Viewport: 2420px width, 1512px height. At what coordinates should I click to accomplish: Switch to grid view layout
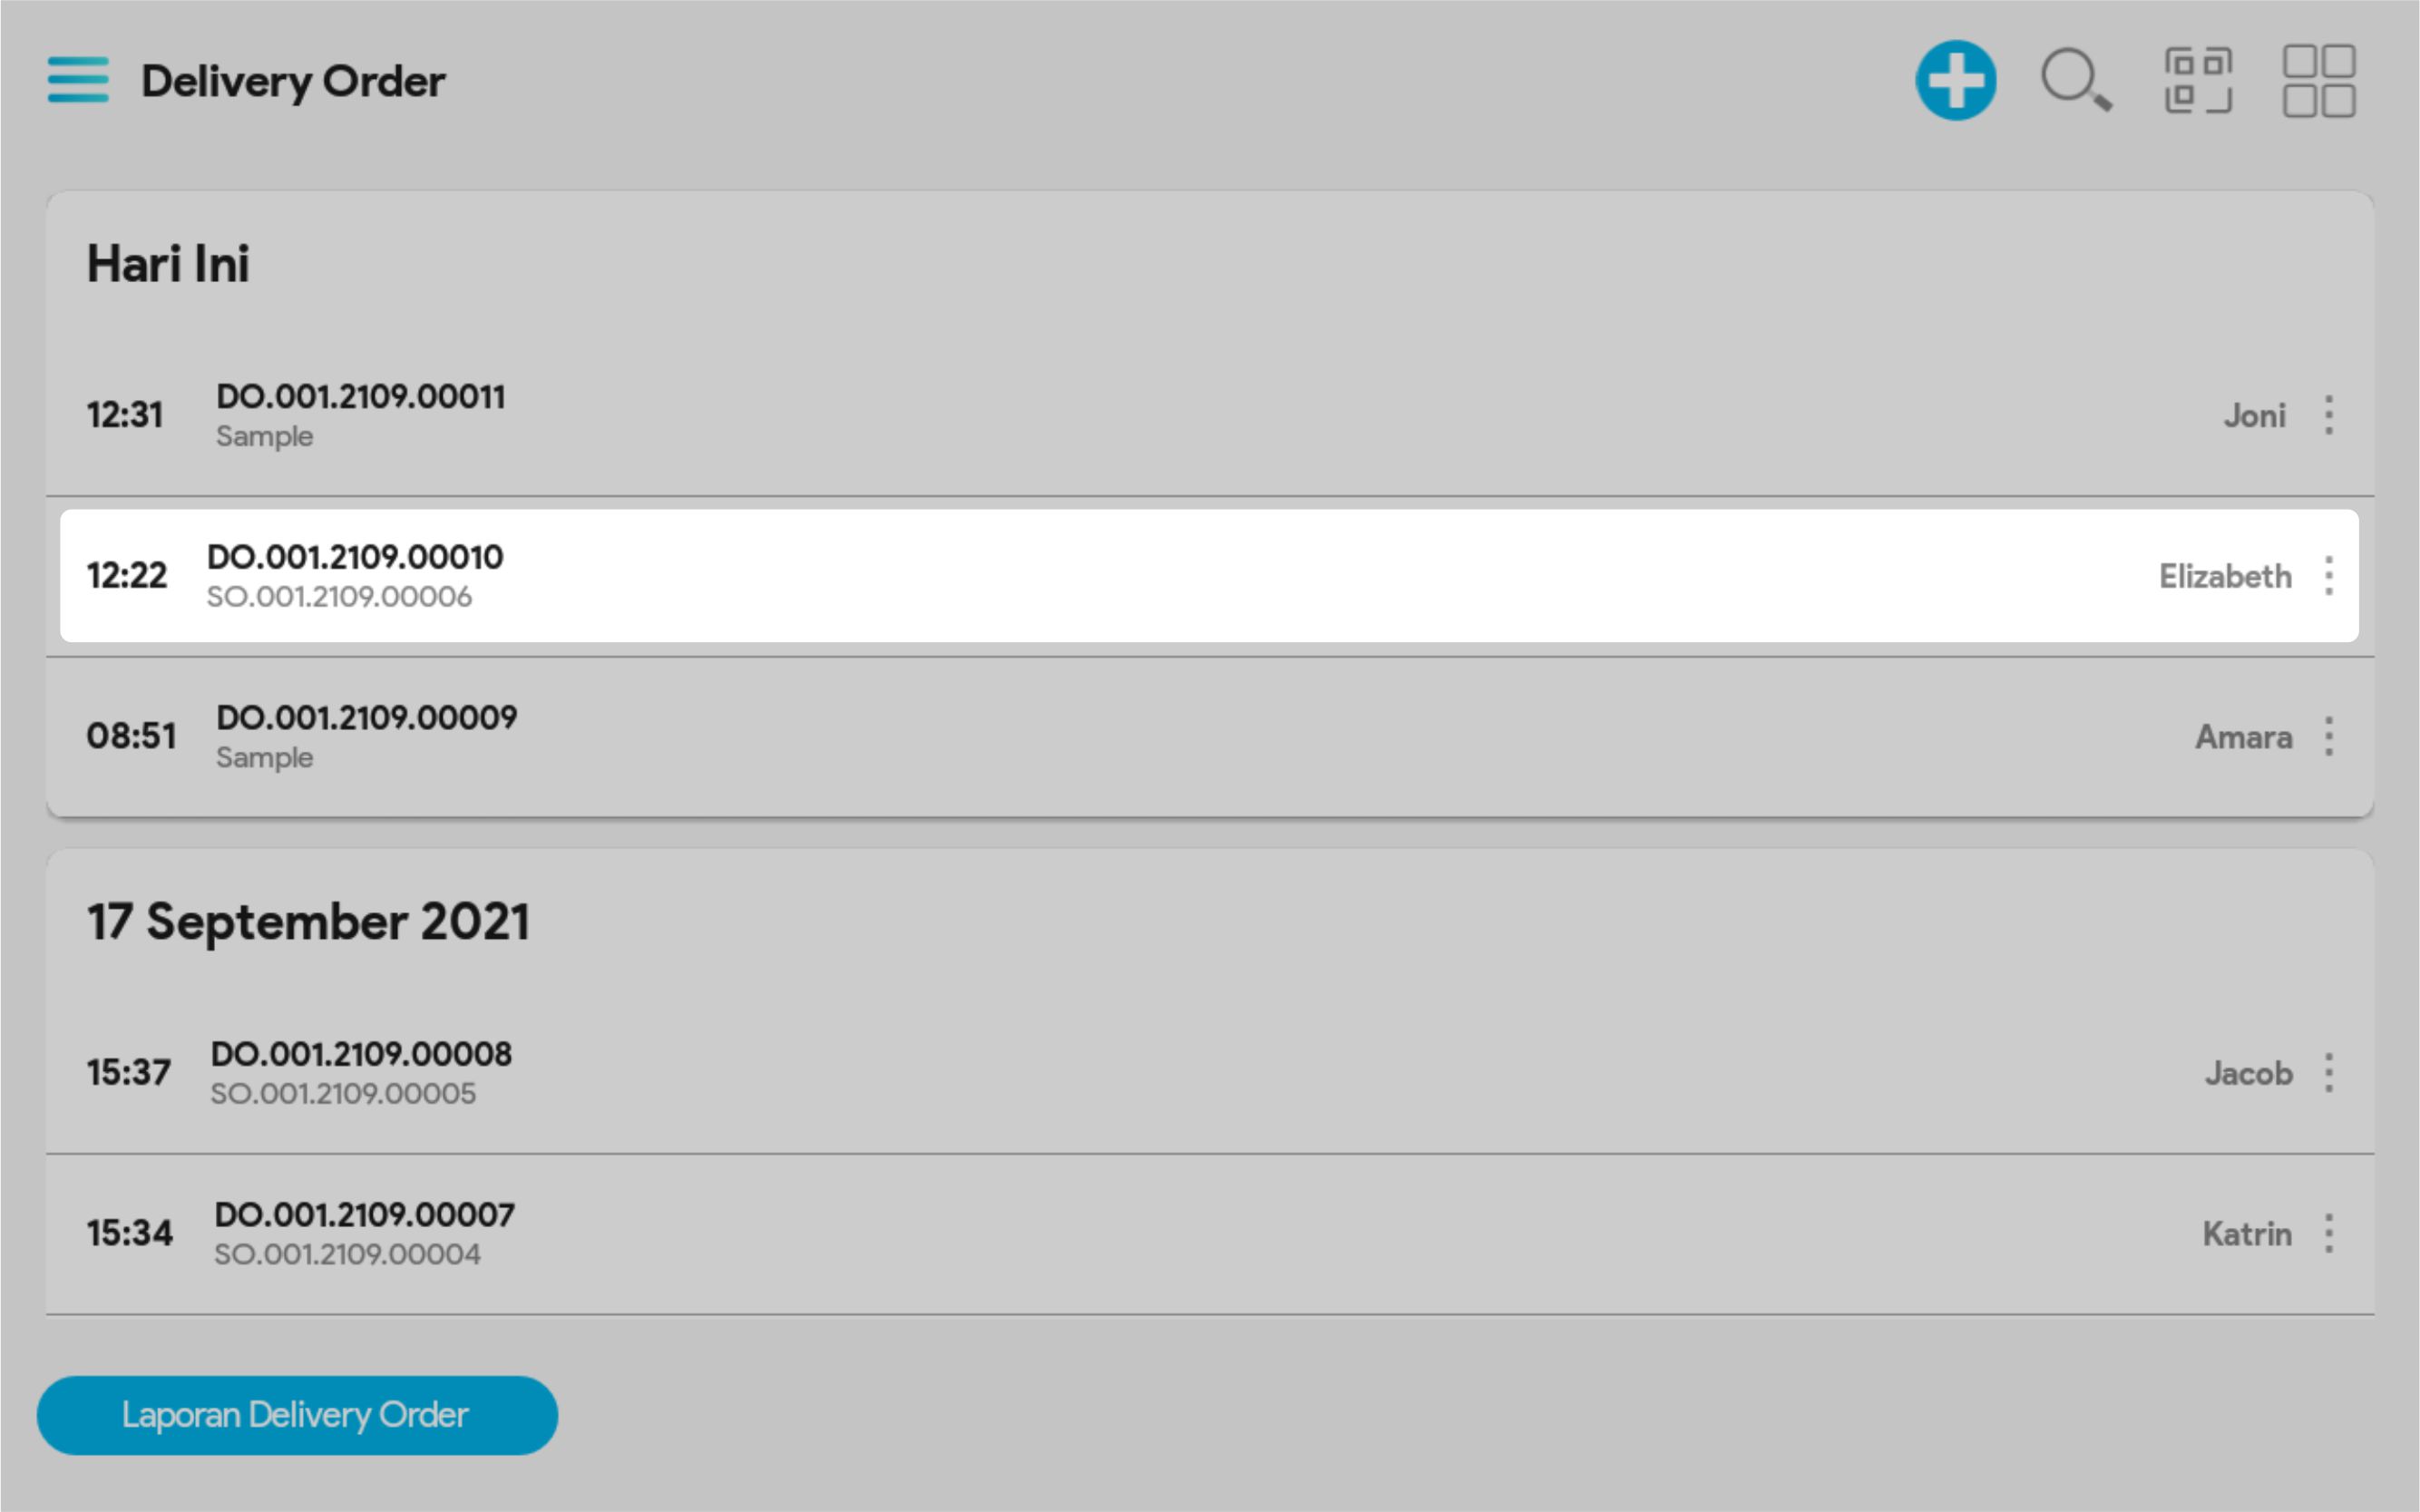click(x=2318, y=80)
